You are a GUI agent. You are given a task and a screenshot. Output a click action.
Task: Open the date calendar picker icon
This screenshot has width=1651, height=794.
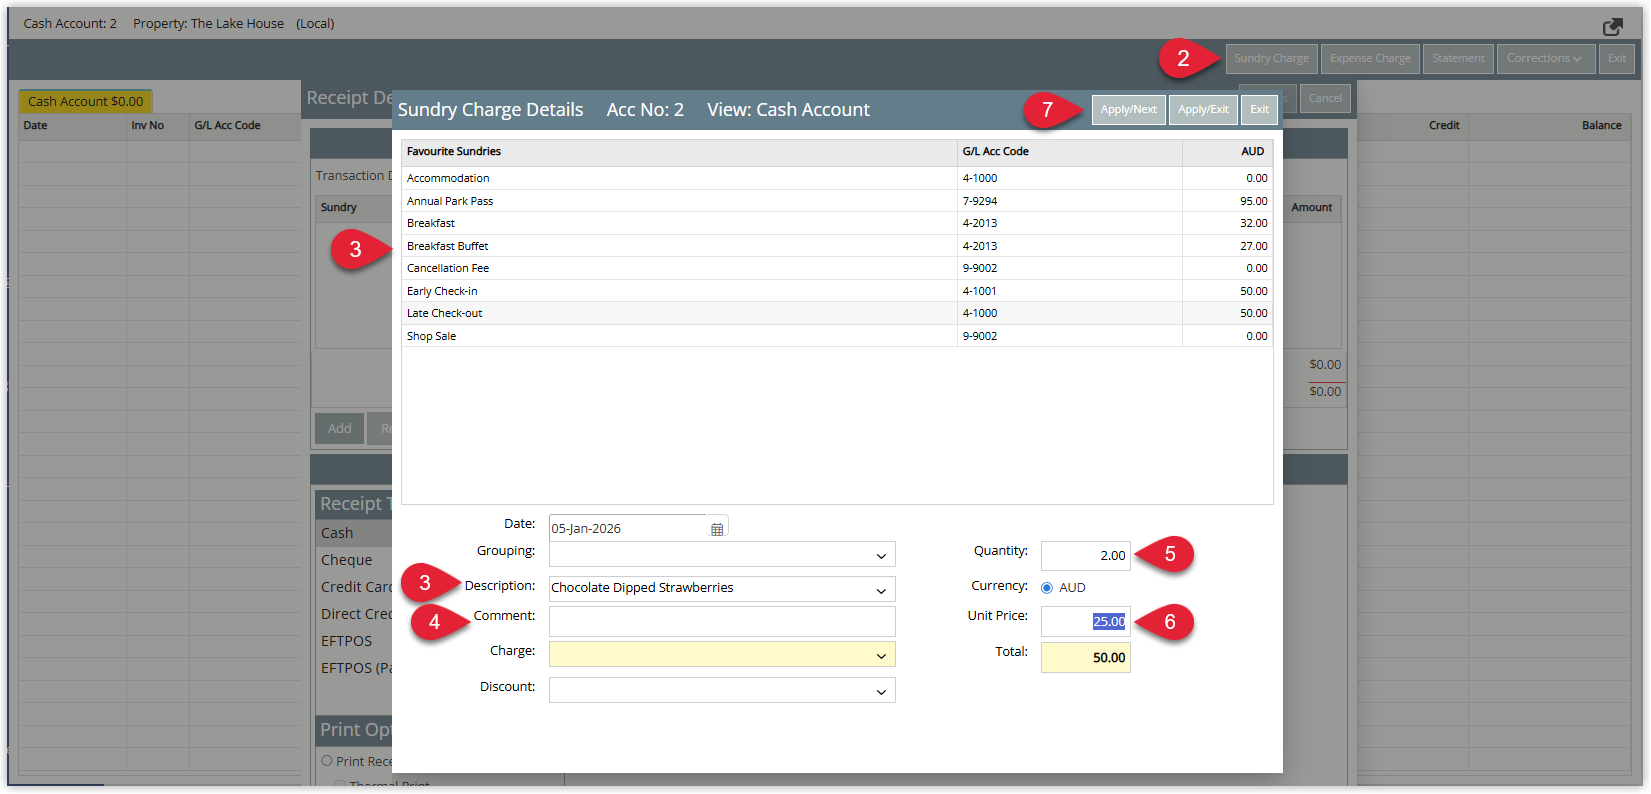click(717, 529)
